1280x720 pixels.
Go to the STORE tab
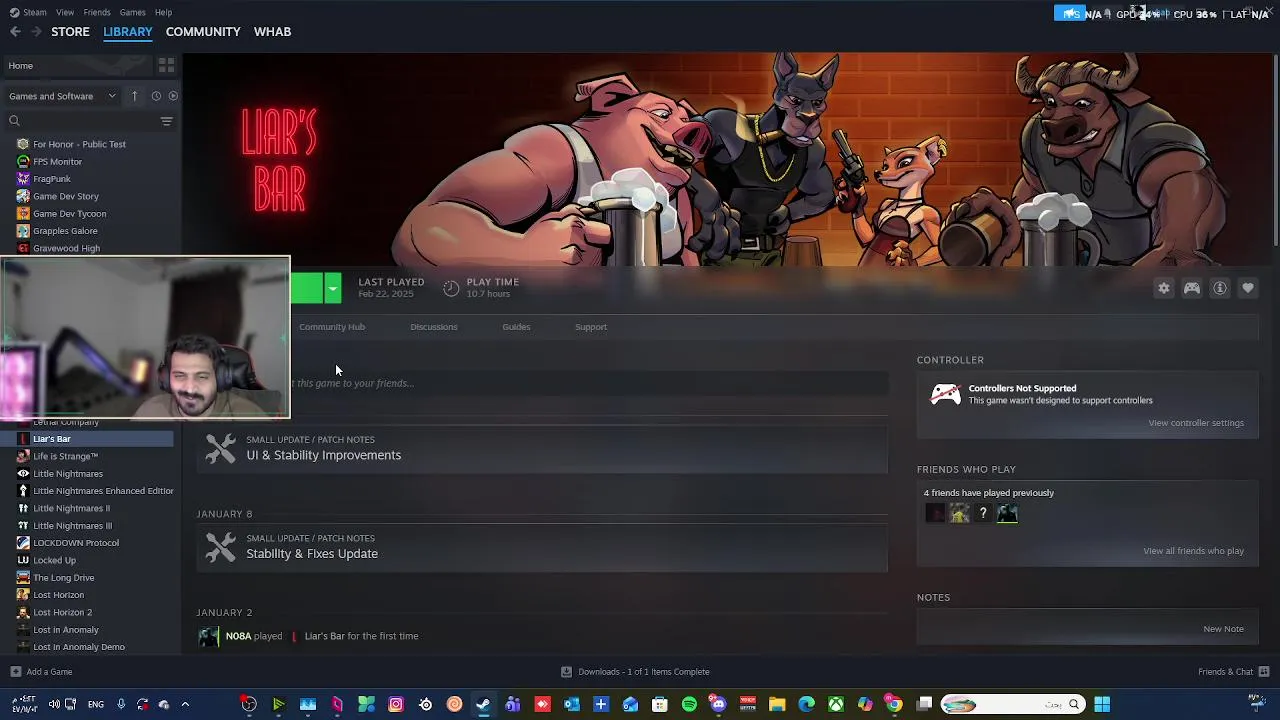(70, 32)
